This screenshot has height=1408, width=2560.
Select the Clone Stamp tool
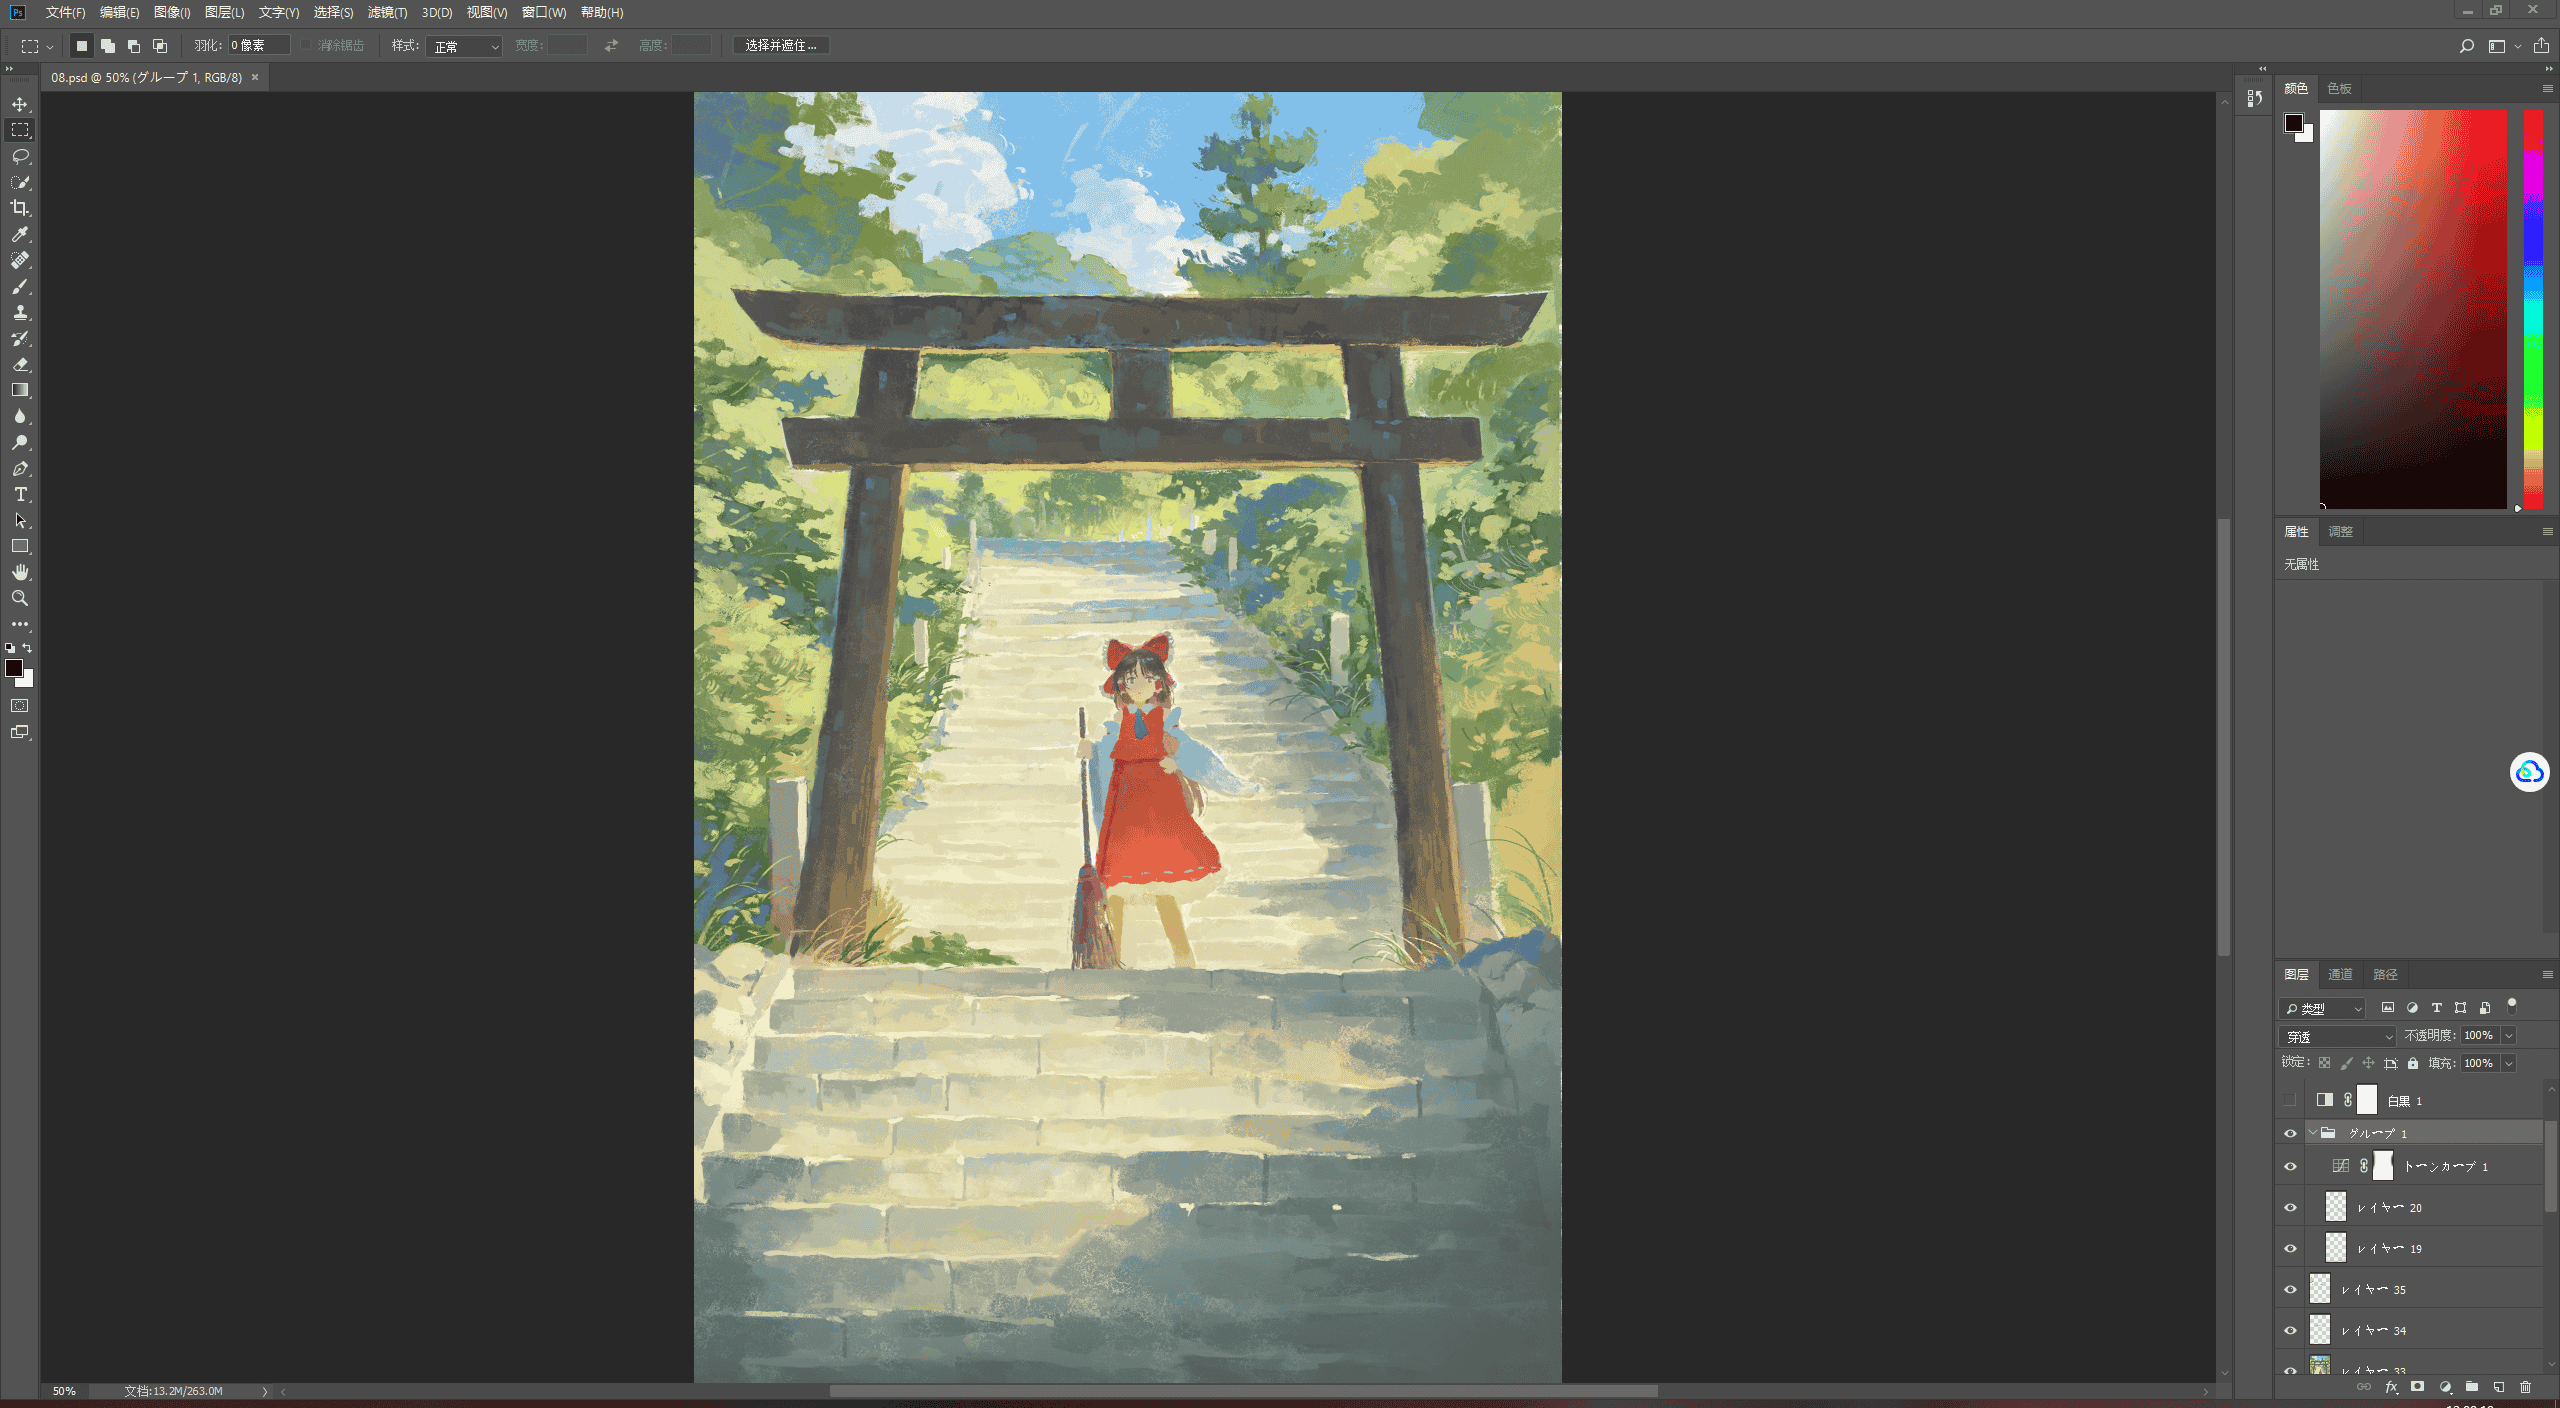pyautogui.click(x=20, y=312)
